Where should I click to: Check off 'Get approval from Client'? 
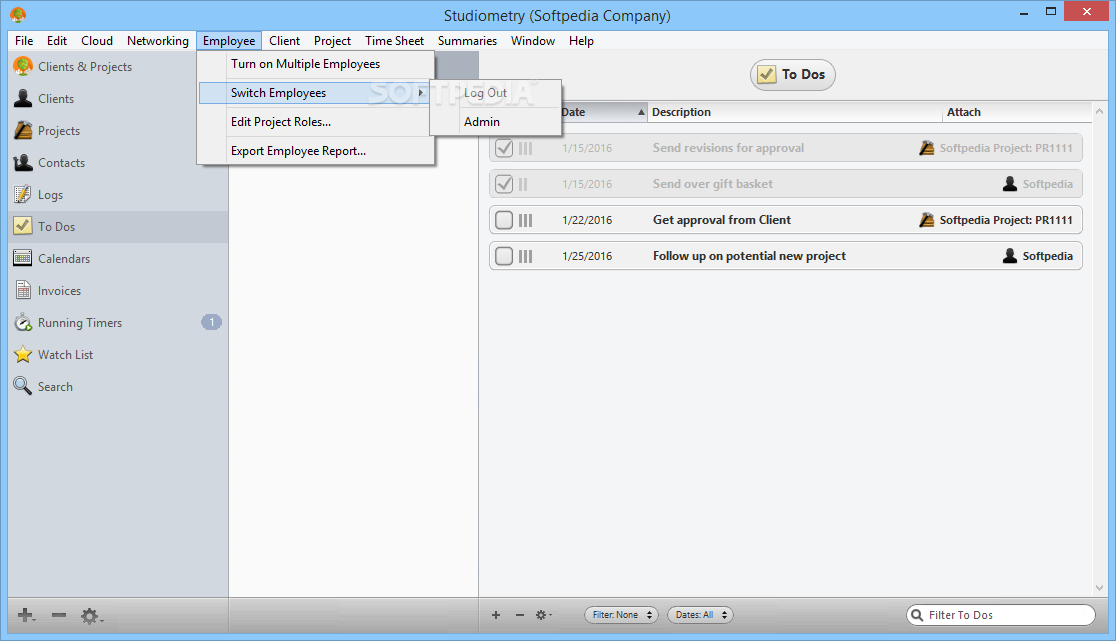pyautogui.click(x=504, y=220)
